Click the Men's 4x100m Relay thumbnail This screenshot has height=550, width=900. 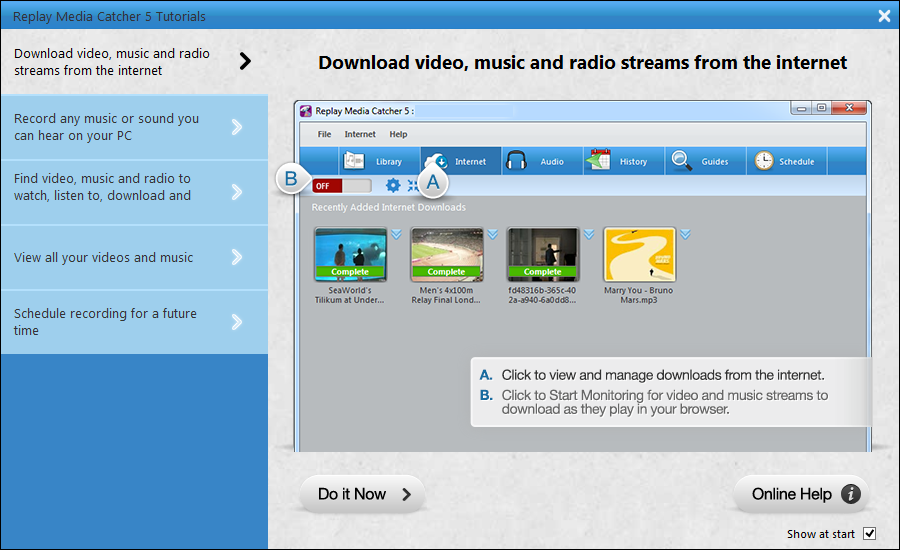[x=447, y=254]
